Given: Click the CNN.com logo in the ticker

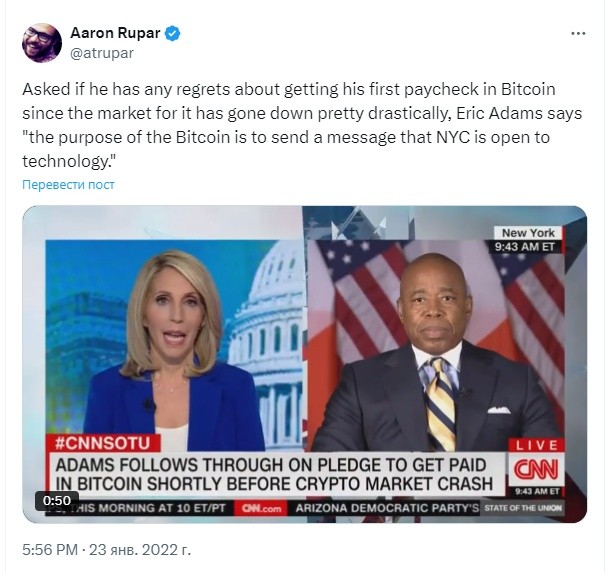Looking at the screenshot, I should pyautogui.click(x=261, y=508).
